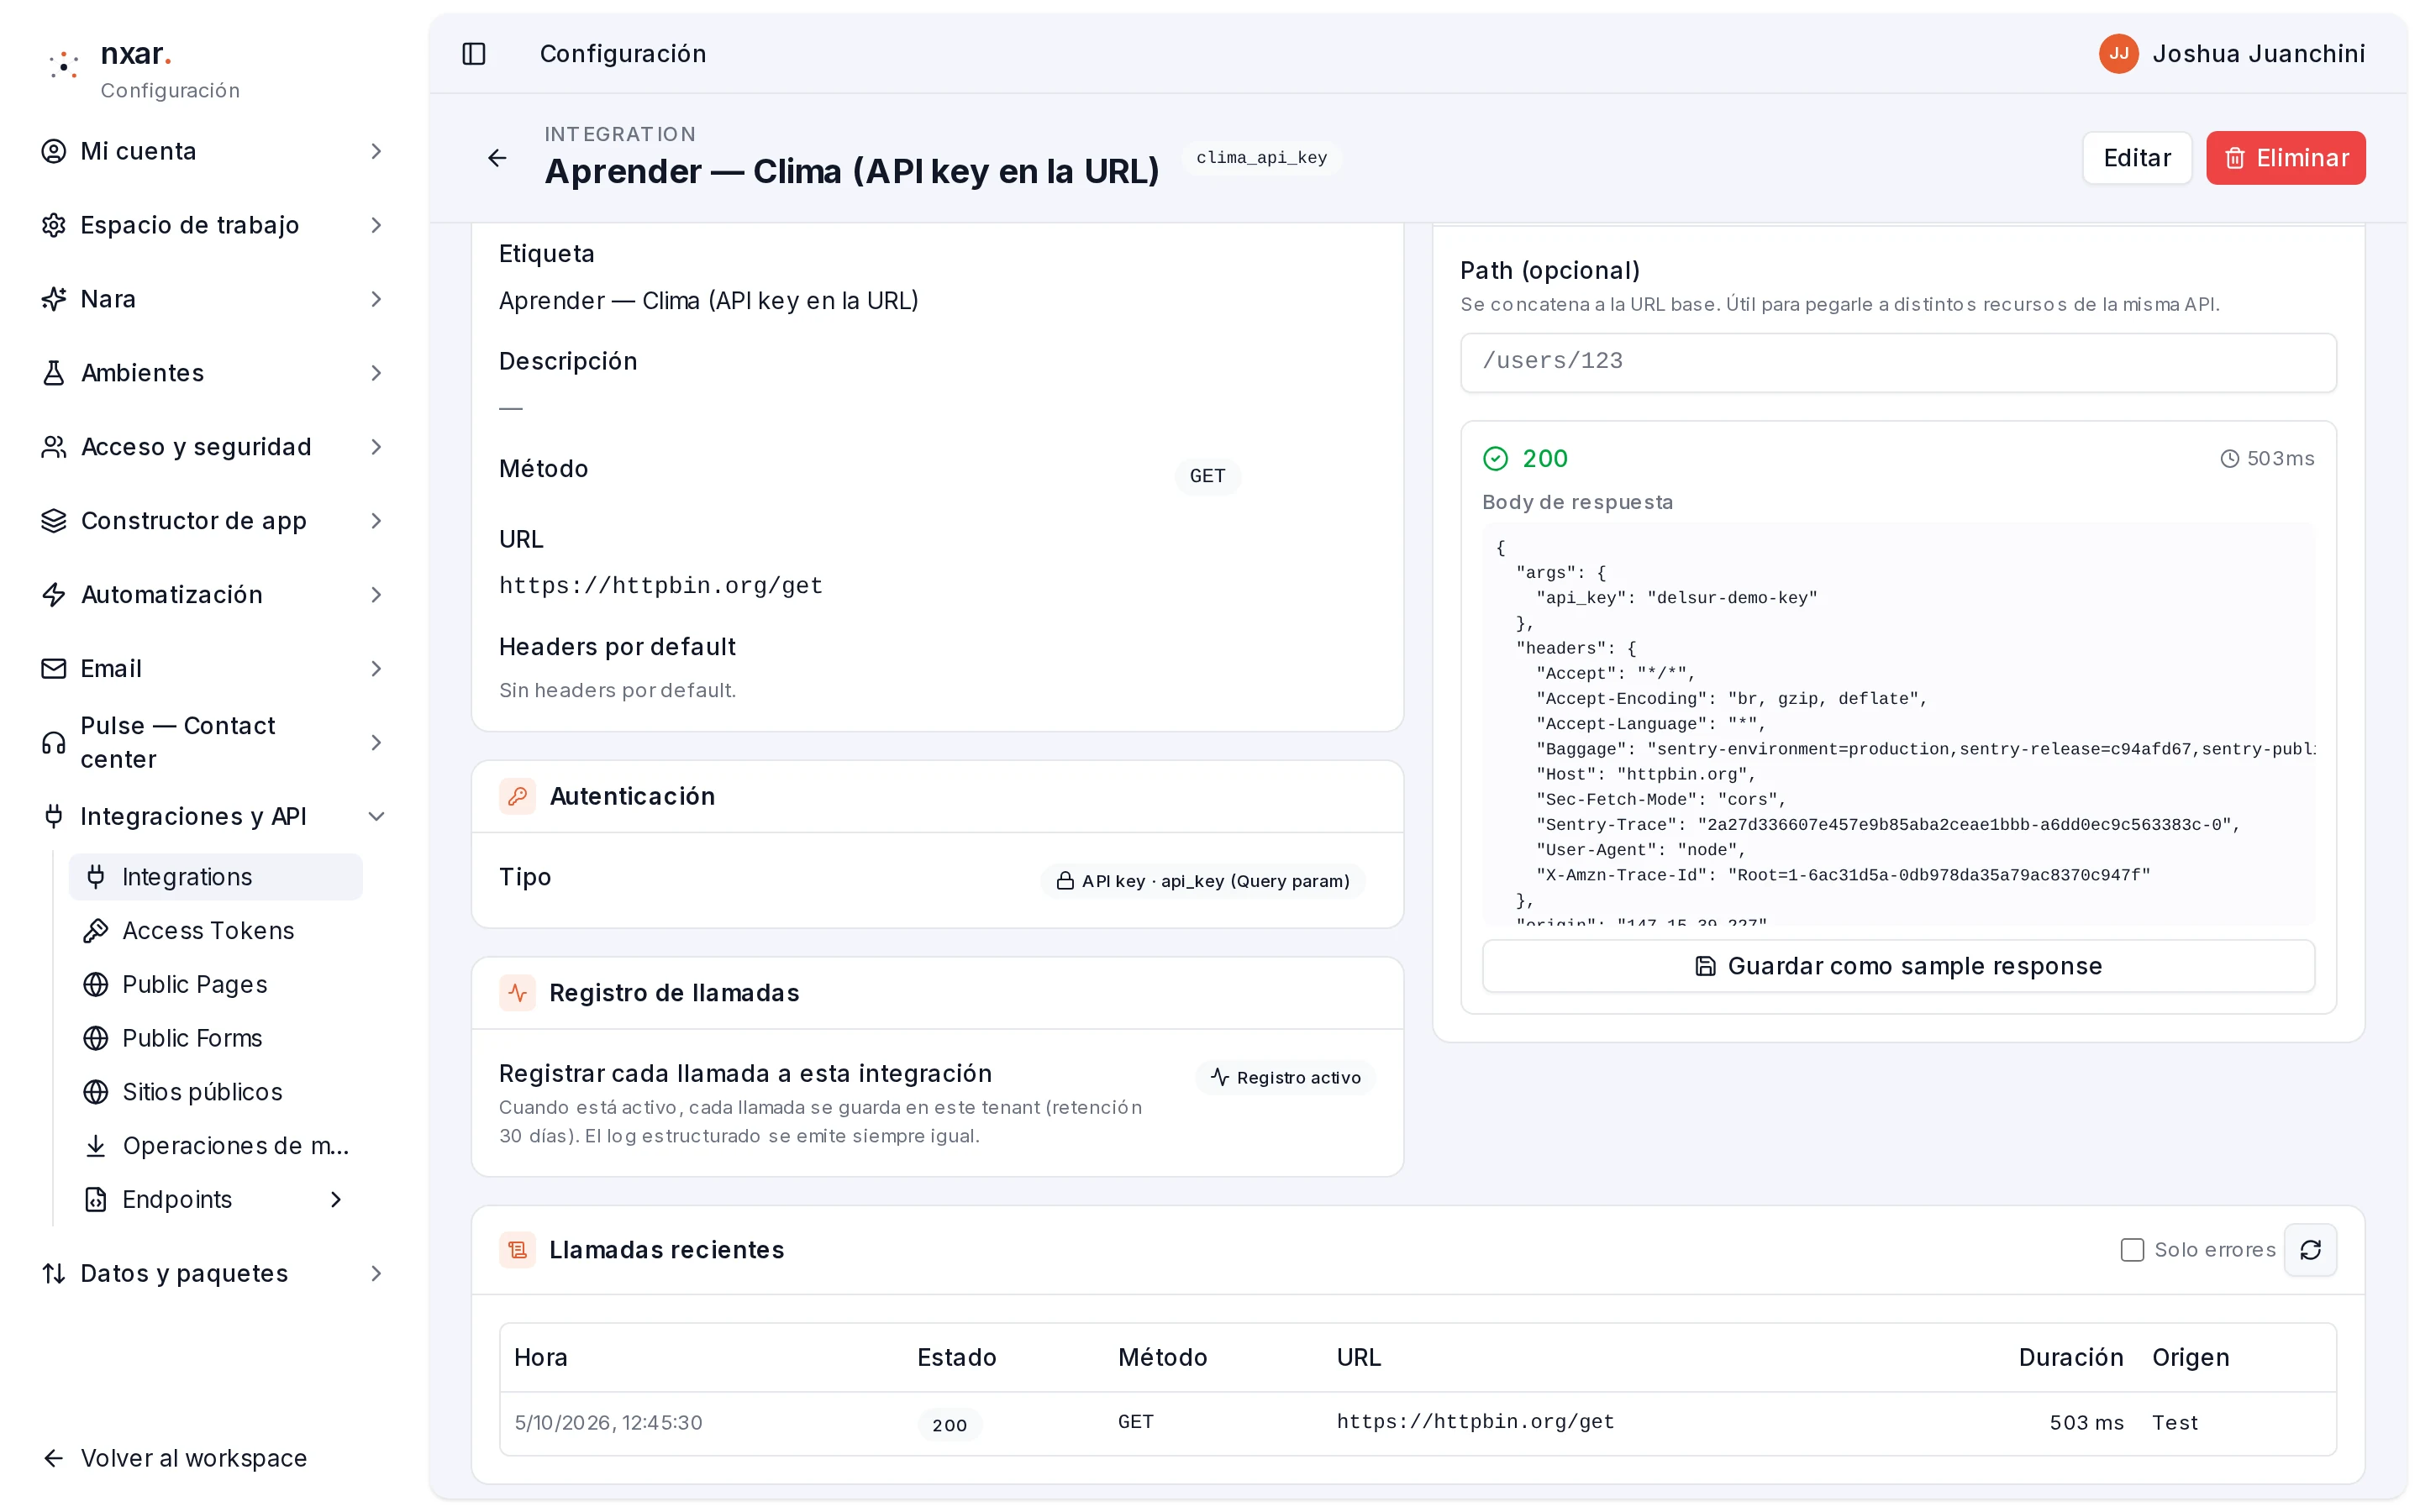Screen dimensions: 2420x1512
Task: Enable the Solo errores checkbox
Action: [x=2132, y=1250]
